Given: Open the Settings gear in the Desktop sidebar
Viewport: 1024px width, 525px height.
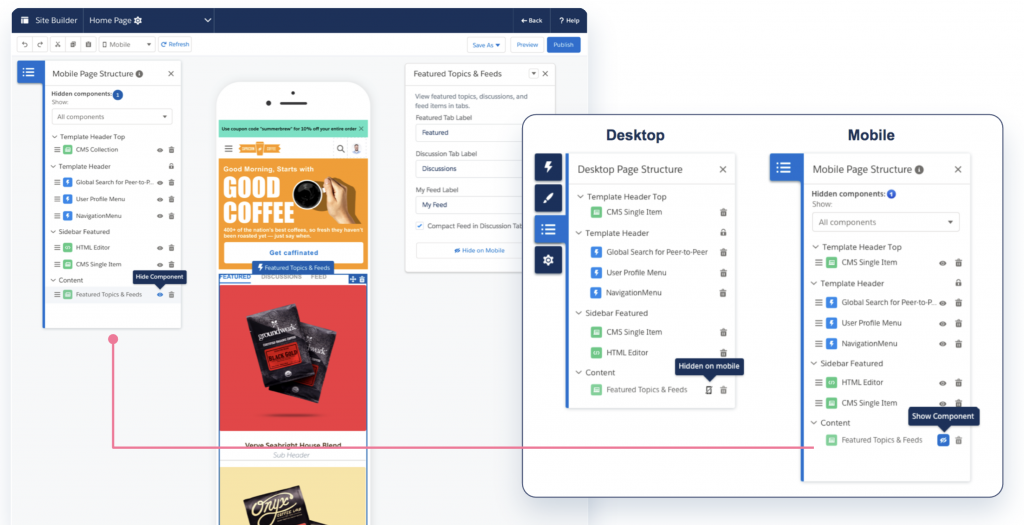Looking at the screenshot, I should 549,261.
